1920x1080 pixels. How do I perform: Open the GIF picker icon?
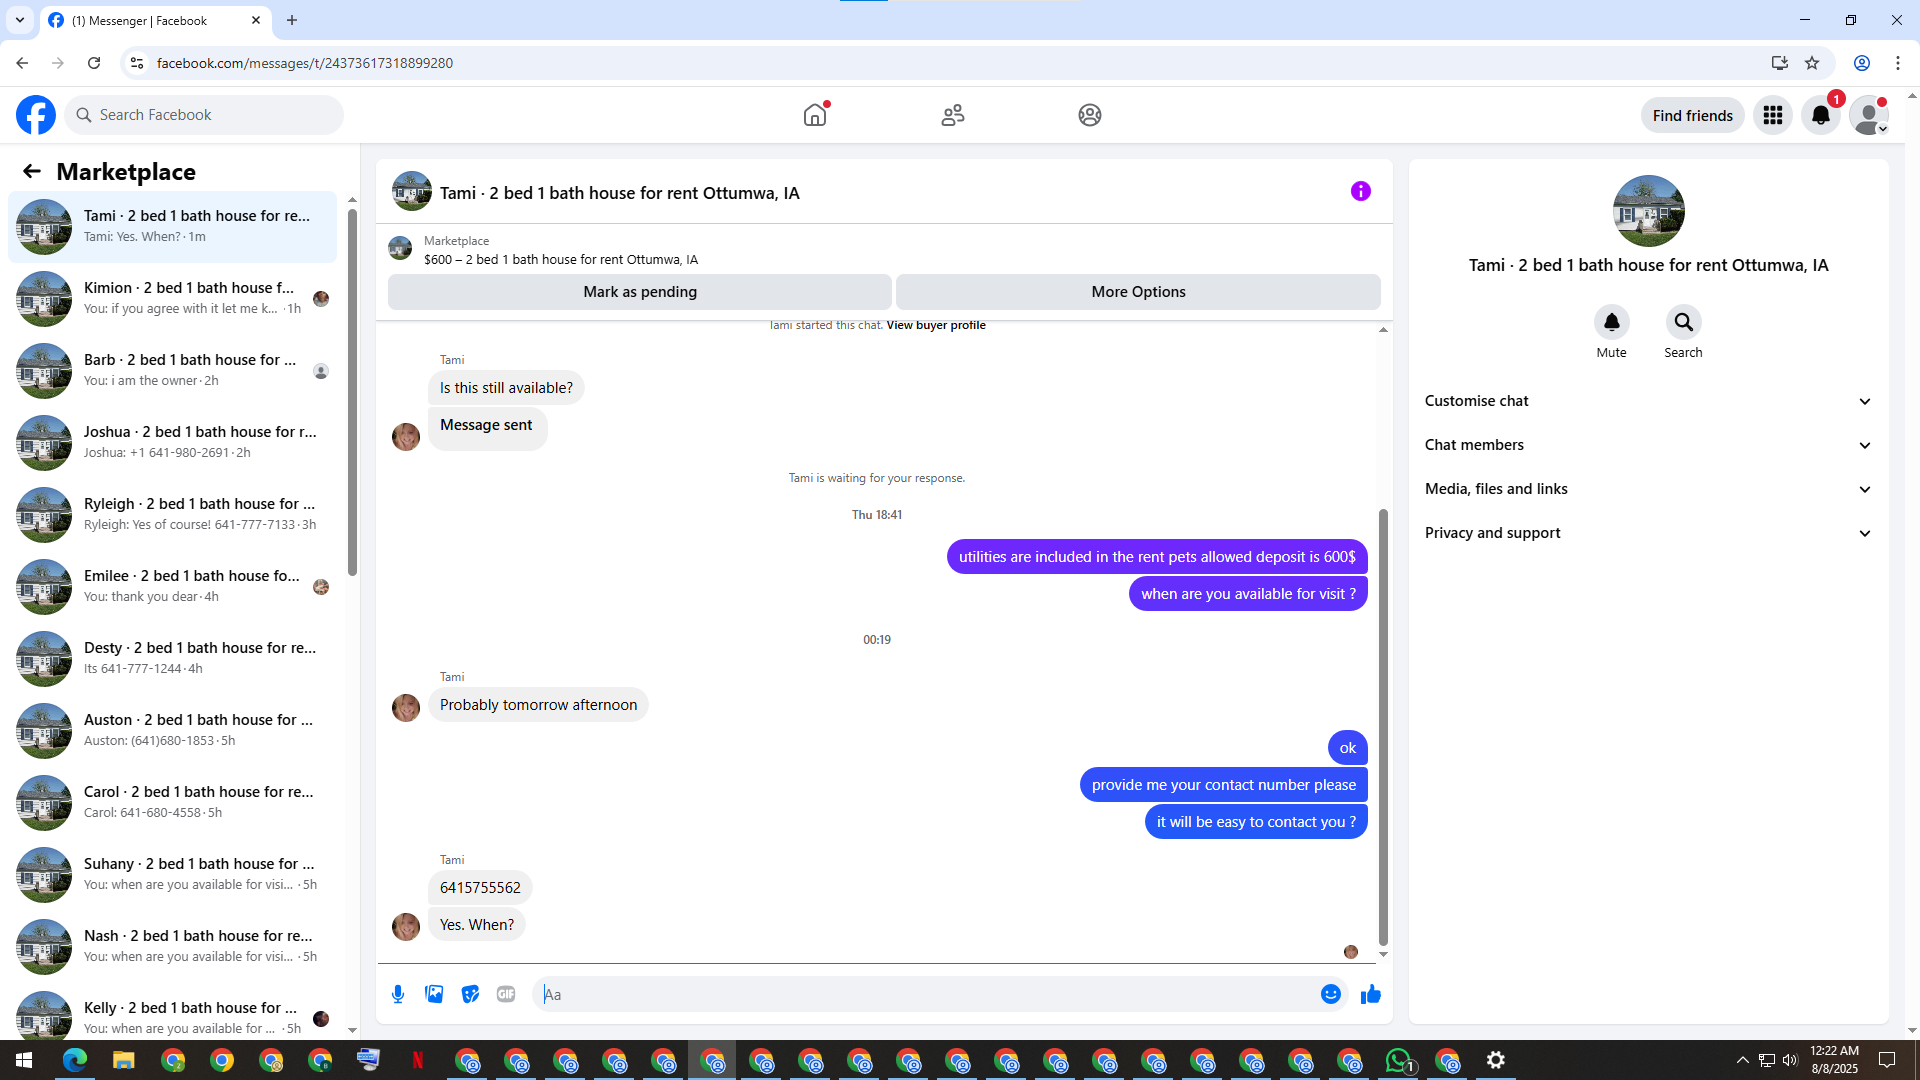pyautogui.click(x=506, y=994)
